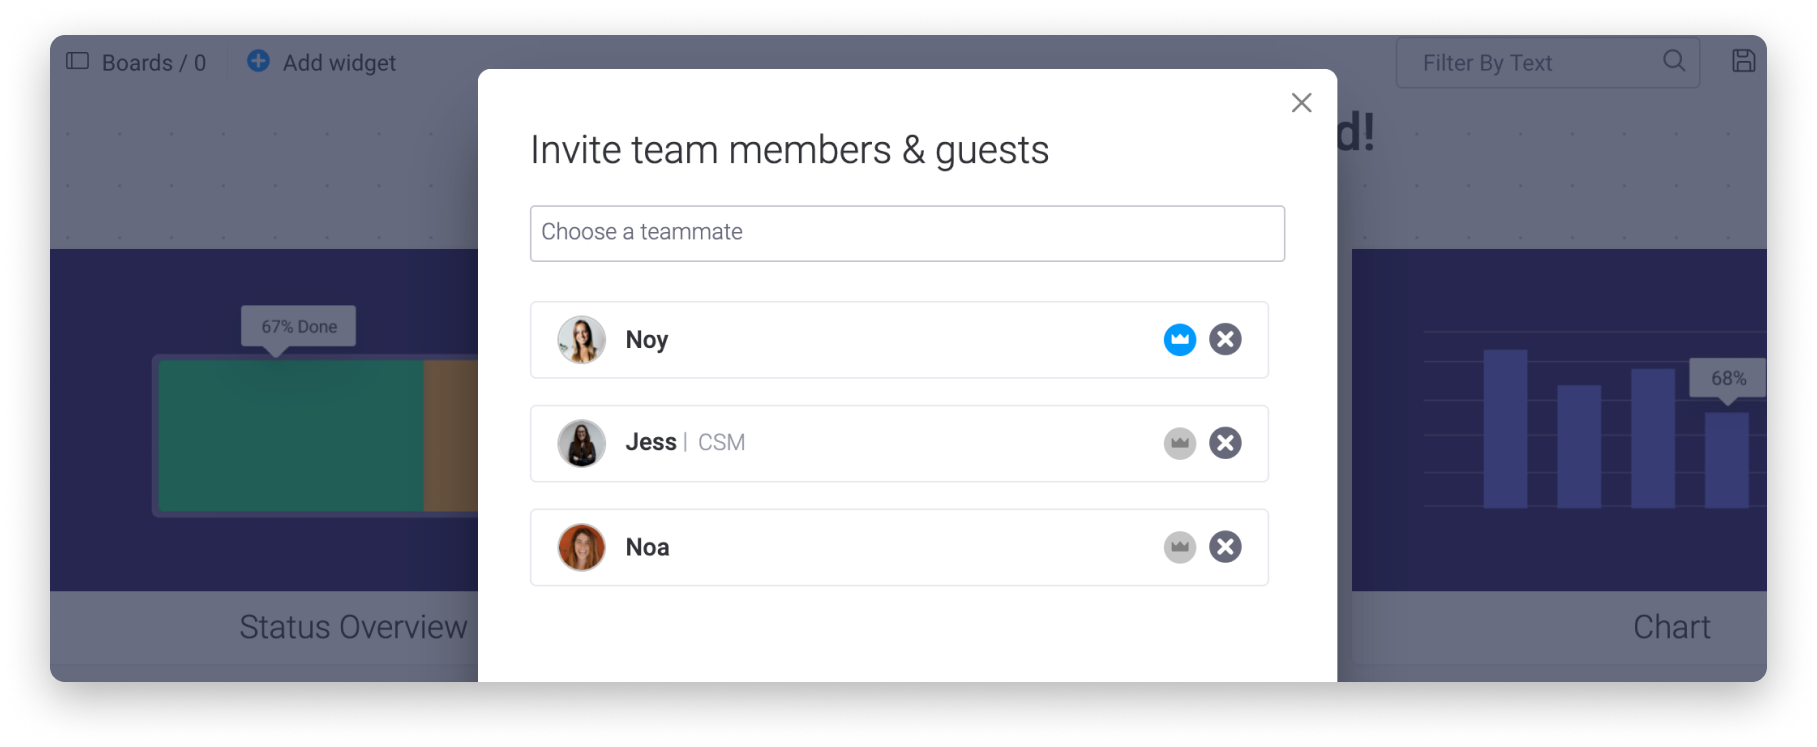Click the blue plus Add widget icon

pyautogui.click(x=258, y=61)
